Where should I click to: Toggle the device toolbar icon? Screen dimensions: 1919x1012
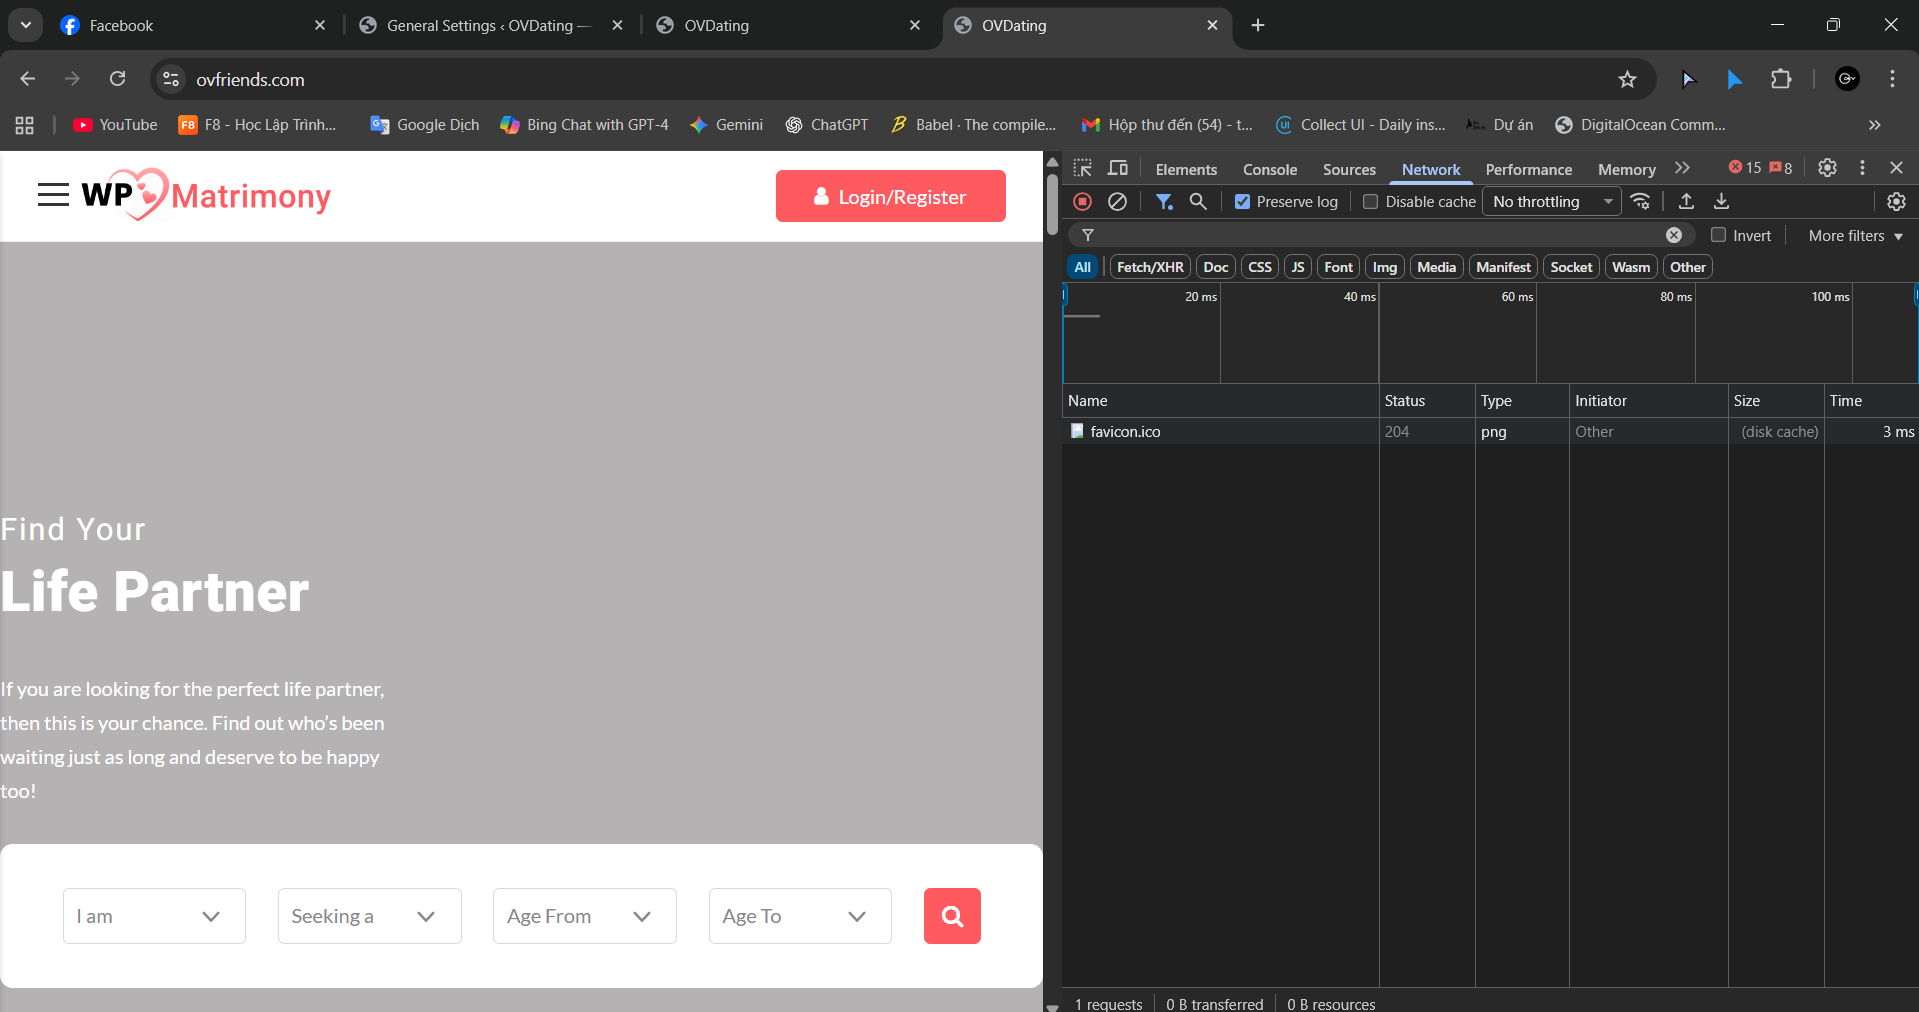[x=1118, y=168]
